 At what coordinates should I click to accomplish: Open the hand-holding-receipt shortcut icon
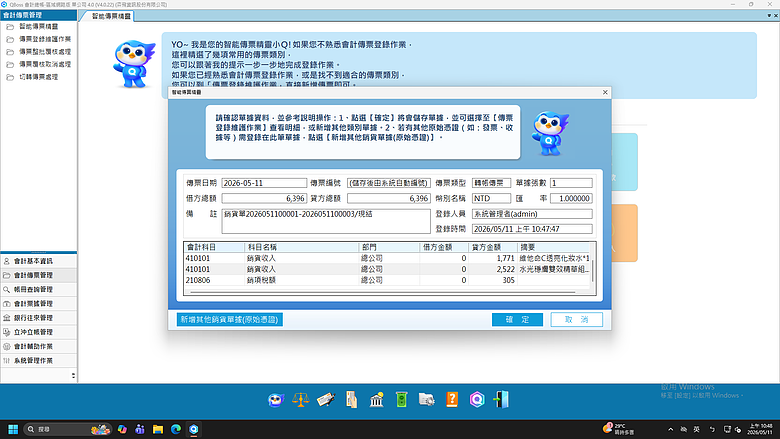[351, 400]
